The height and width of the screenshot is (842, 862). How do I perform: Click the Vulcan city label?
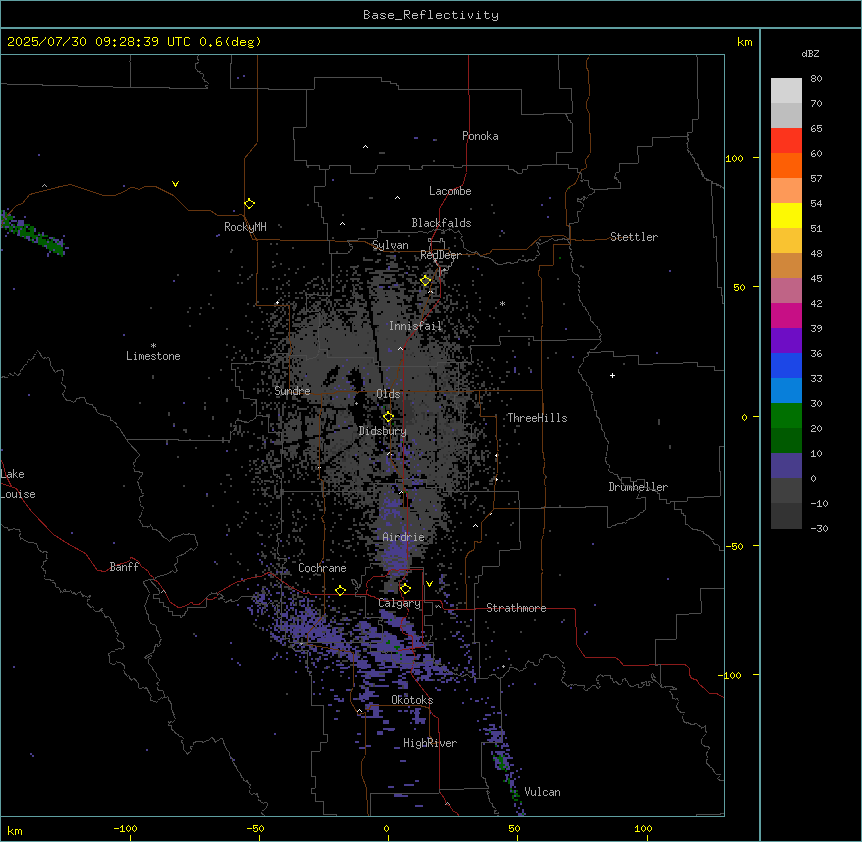point(543,792)
